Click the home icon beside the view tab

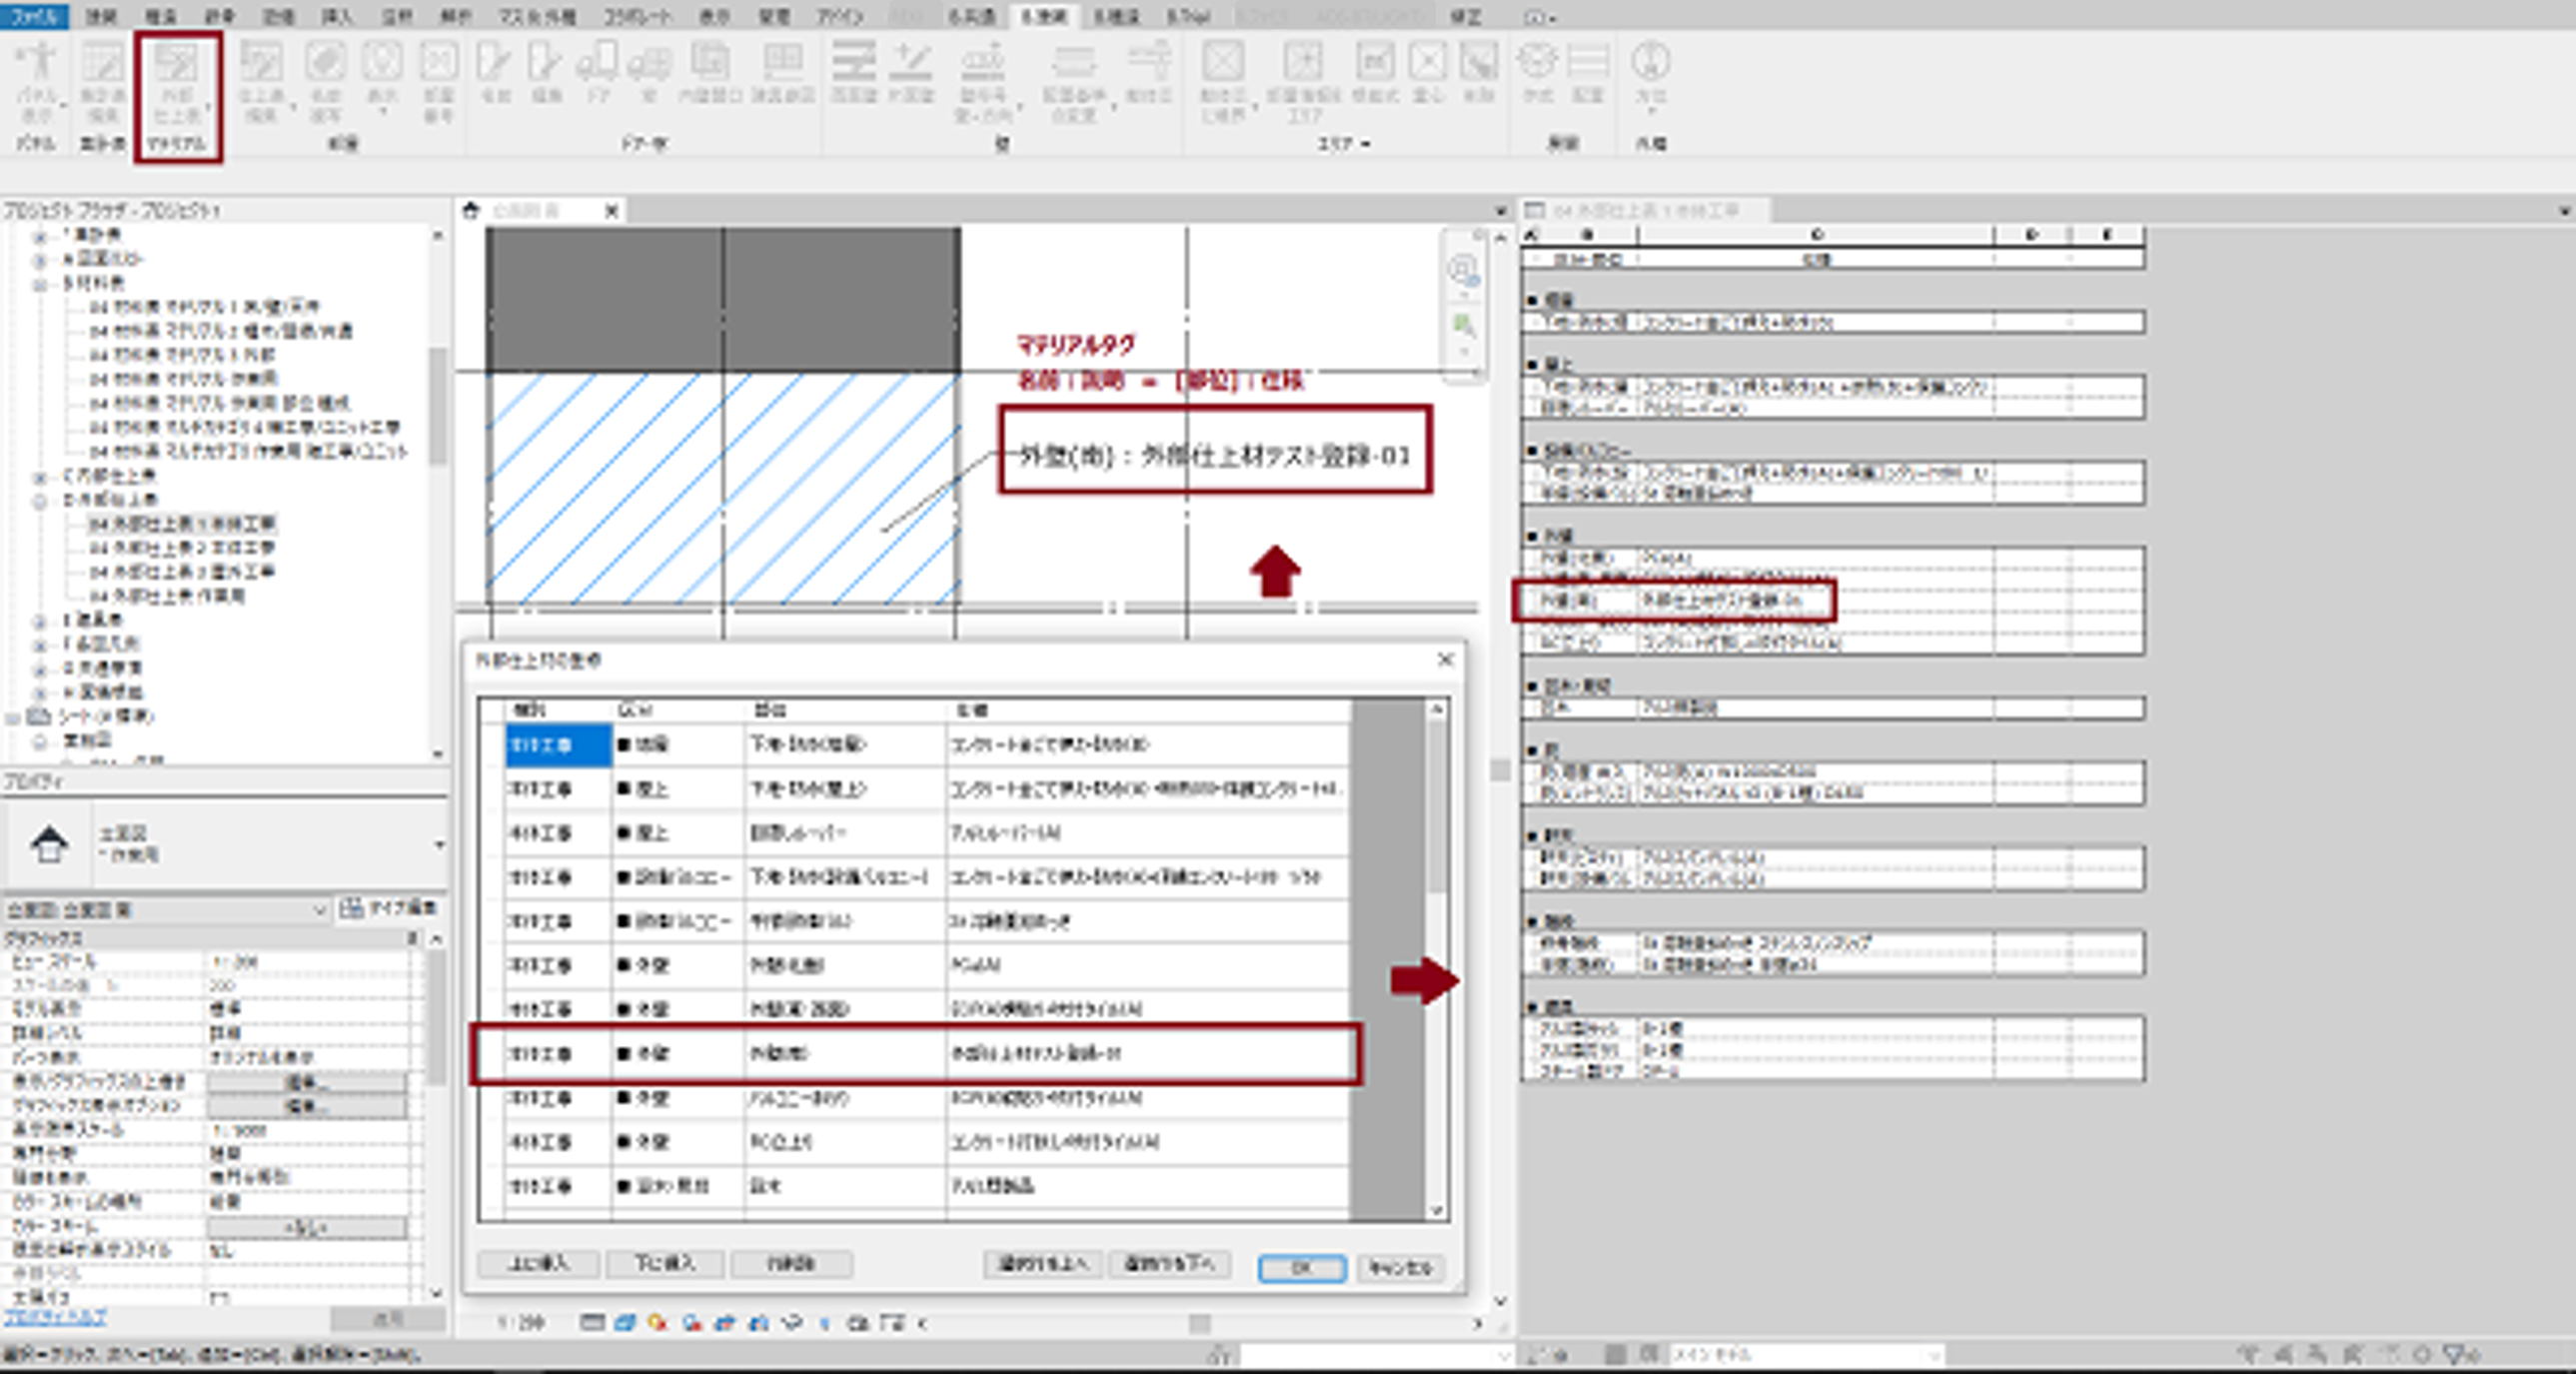point(471,210)
